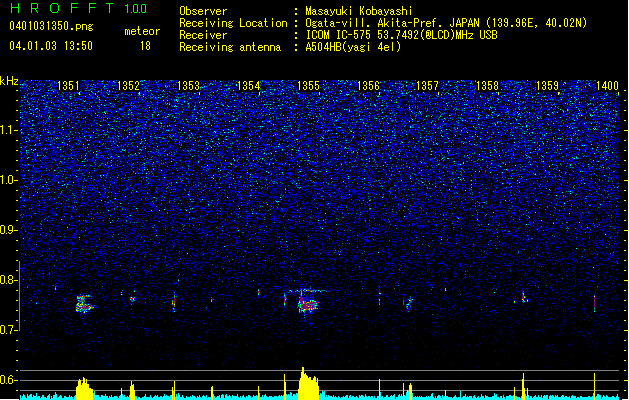The height and width of the screenshot is (400, 629).
Task: Click the meteor echo blob near 1351
Action: coord(83,304)
